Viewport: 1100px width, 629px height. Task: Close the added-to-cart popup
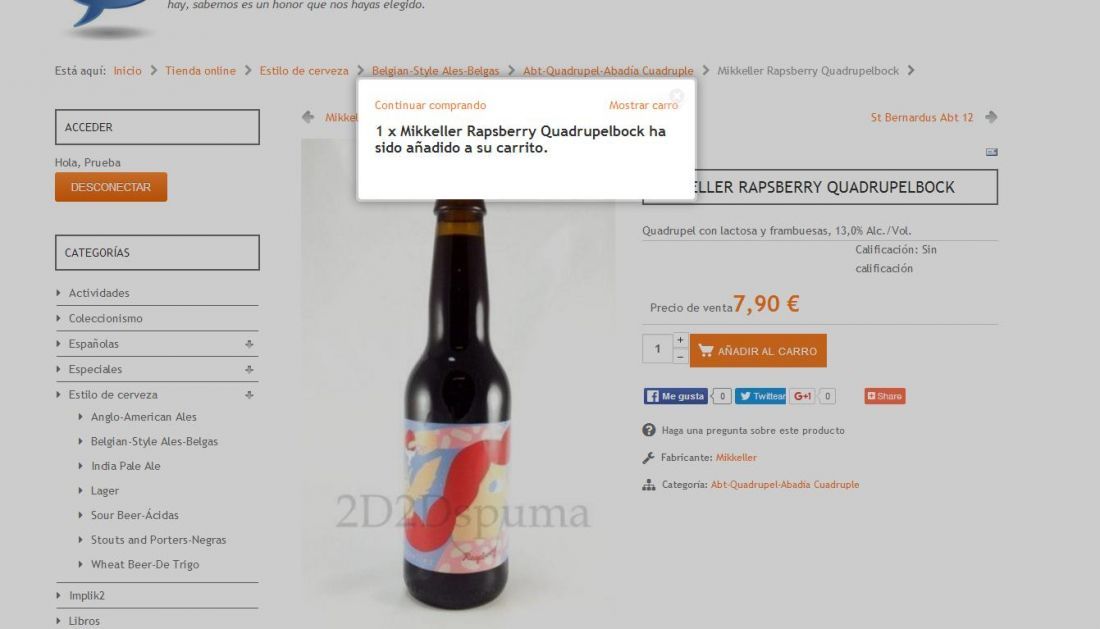click(676, 95)
